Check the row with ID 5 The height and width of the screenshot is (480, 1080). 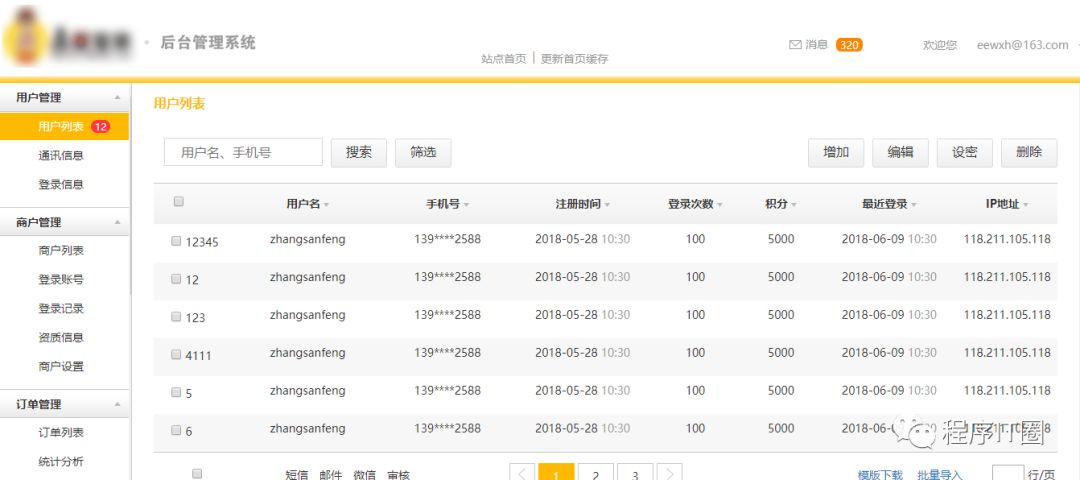176,393
